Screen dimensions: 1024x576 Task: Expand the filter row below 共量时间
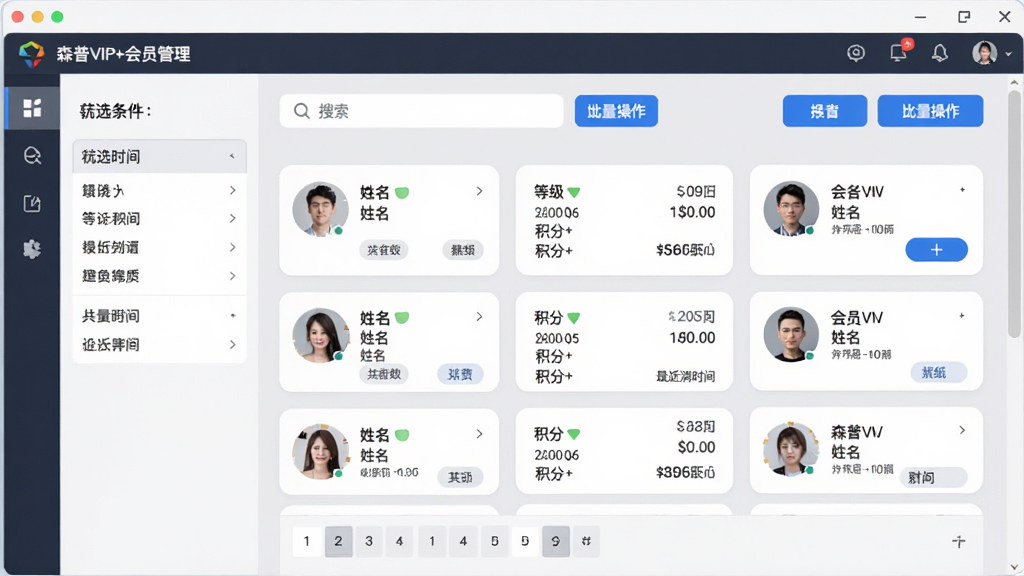(159, 345)
